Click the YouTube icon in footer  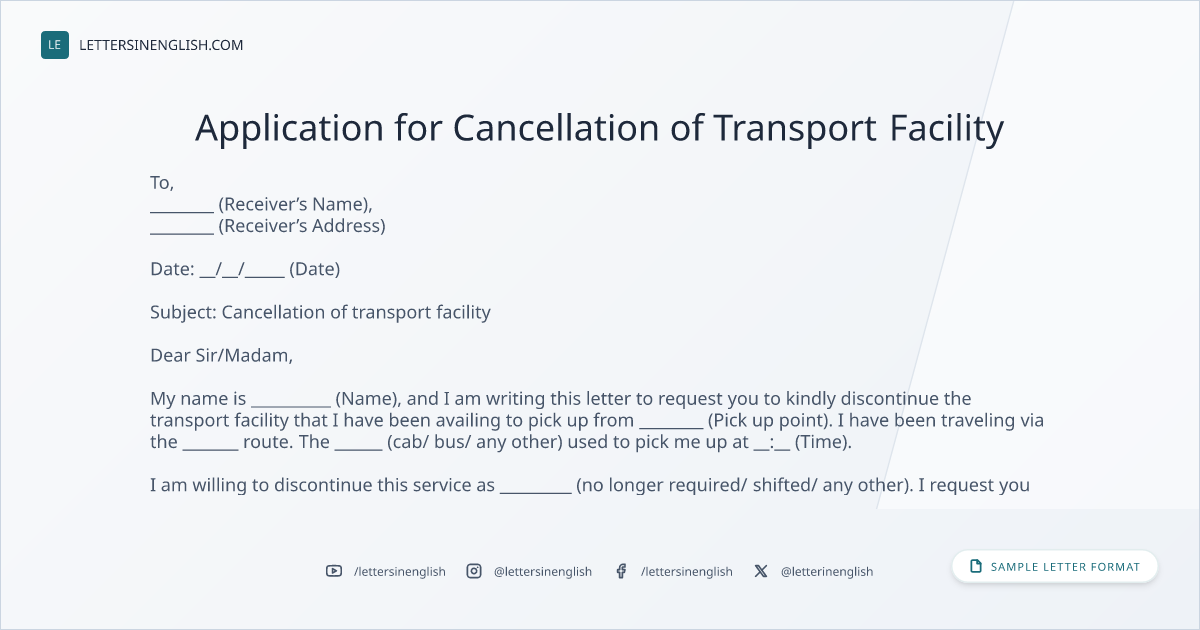[x=334, y=571]
